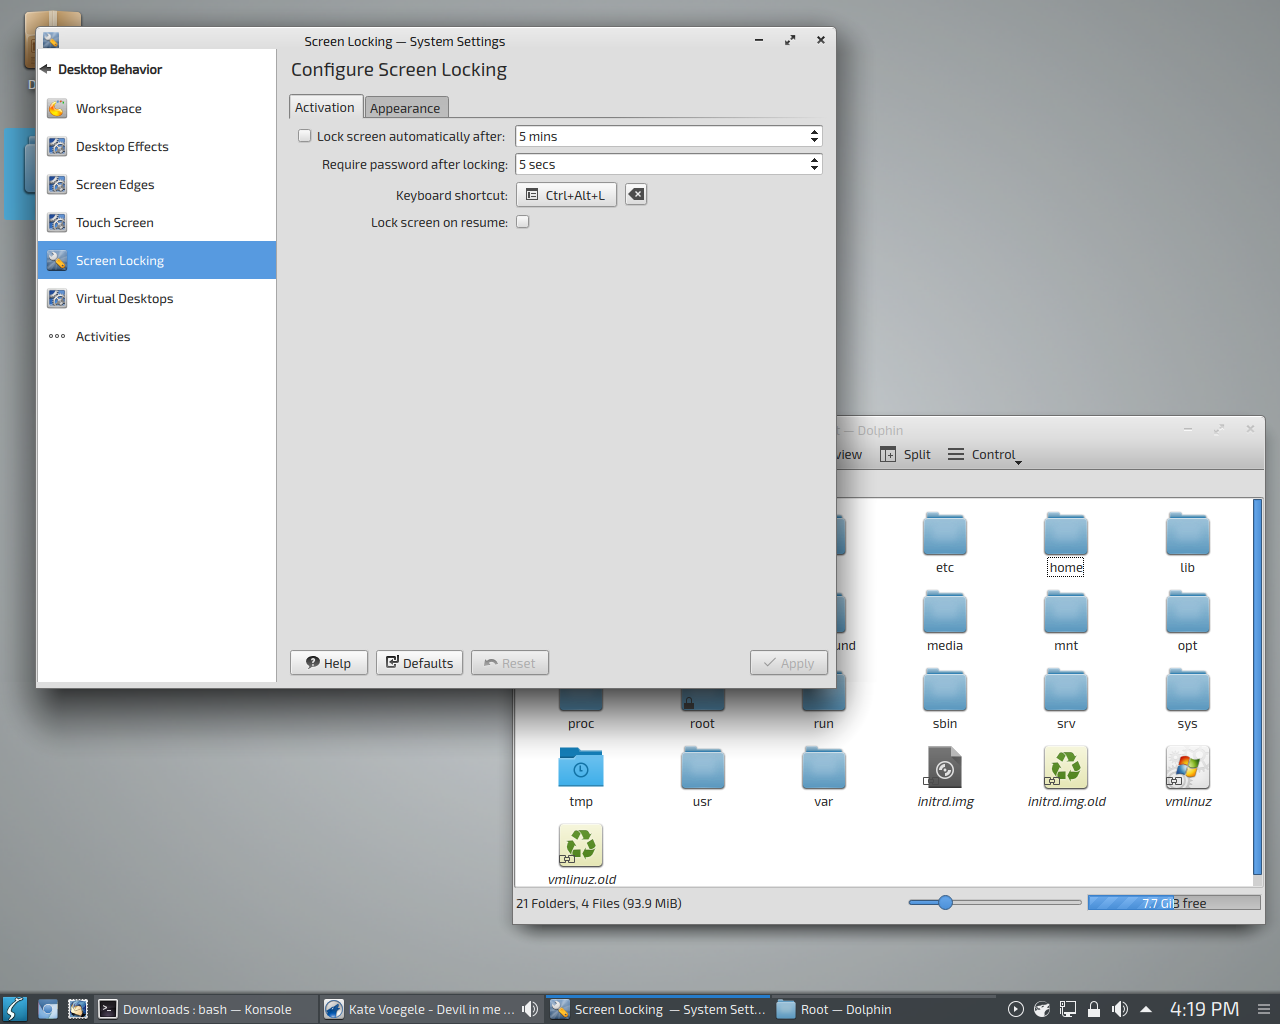Open the etc folder in Dolphin
This screenshot has width=1280, height=1024.
tap(945, 544)
